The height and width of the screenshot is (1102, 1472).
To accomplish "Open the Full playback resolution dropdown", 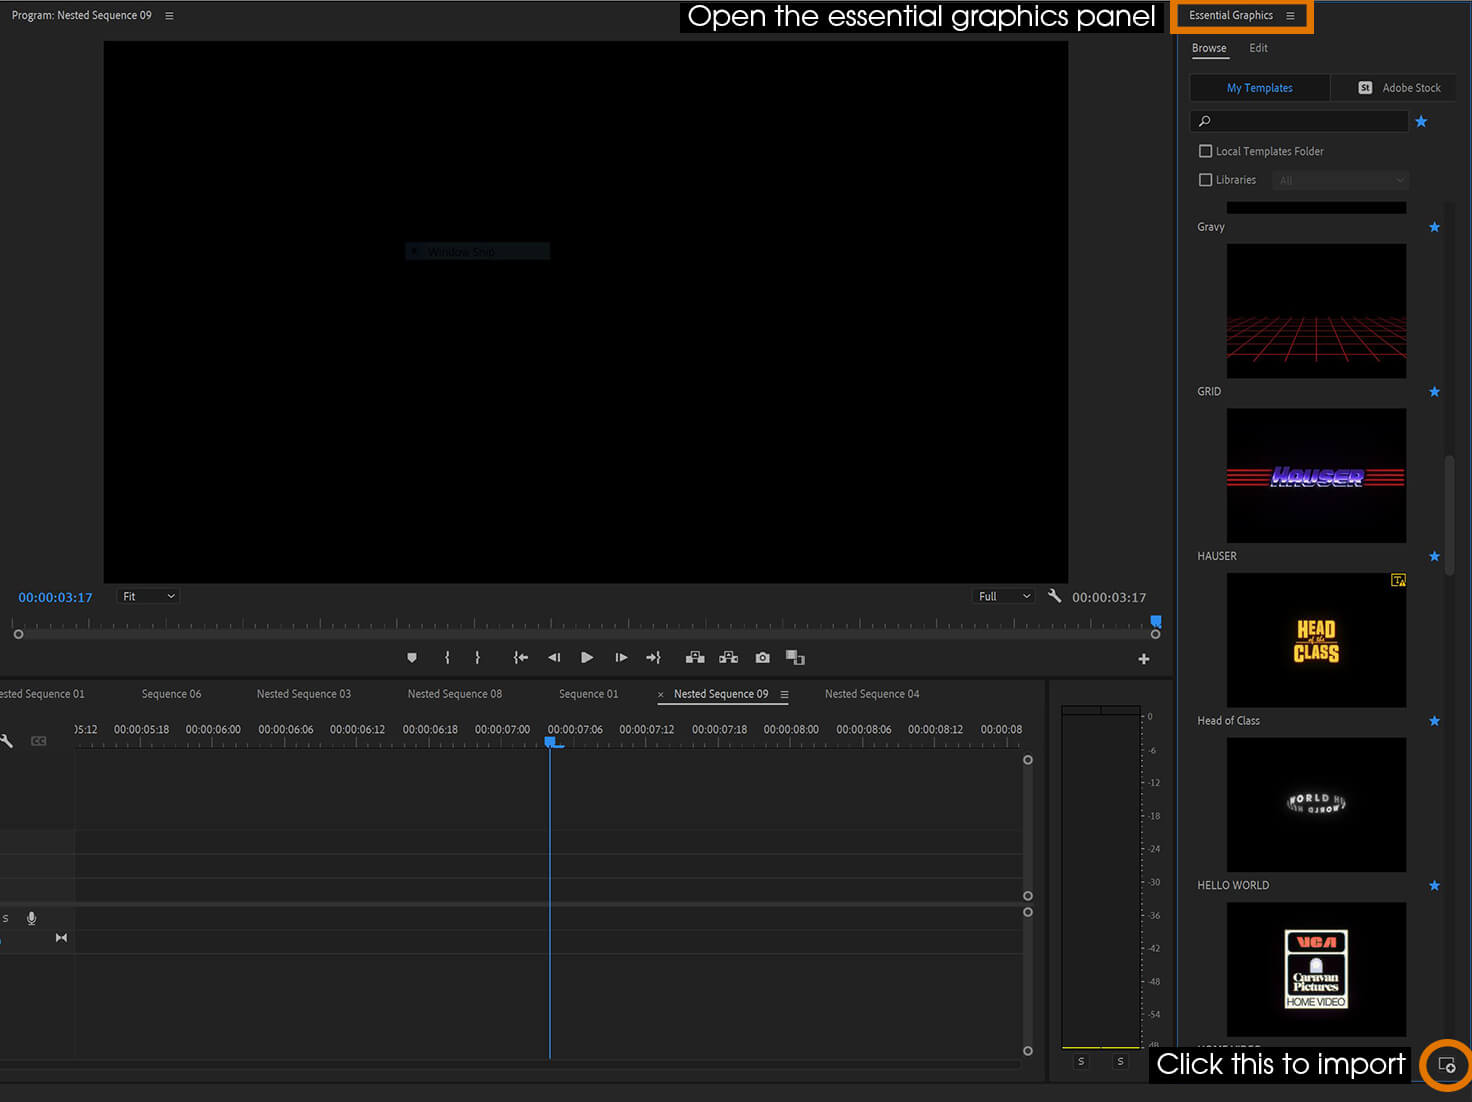I will click(x=1003, y=596).
